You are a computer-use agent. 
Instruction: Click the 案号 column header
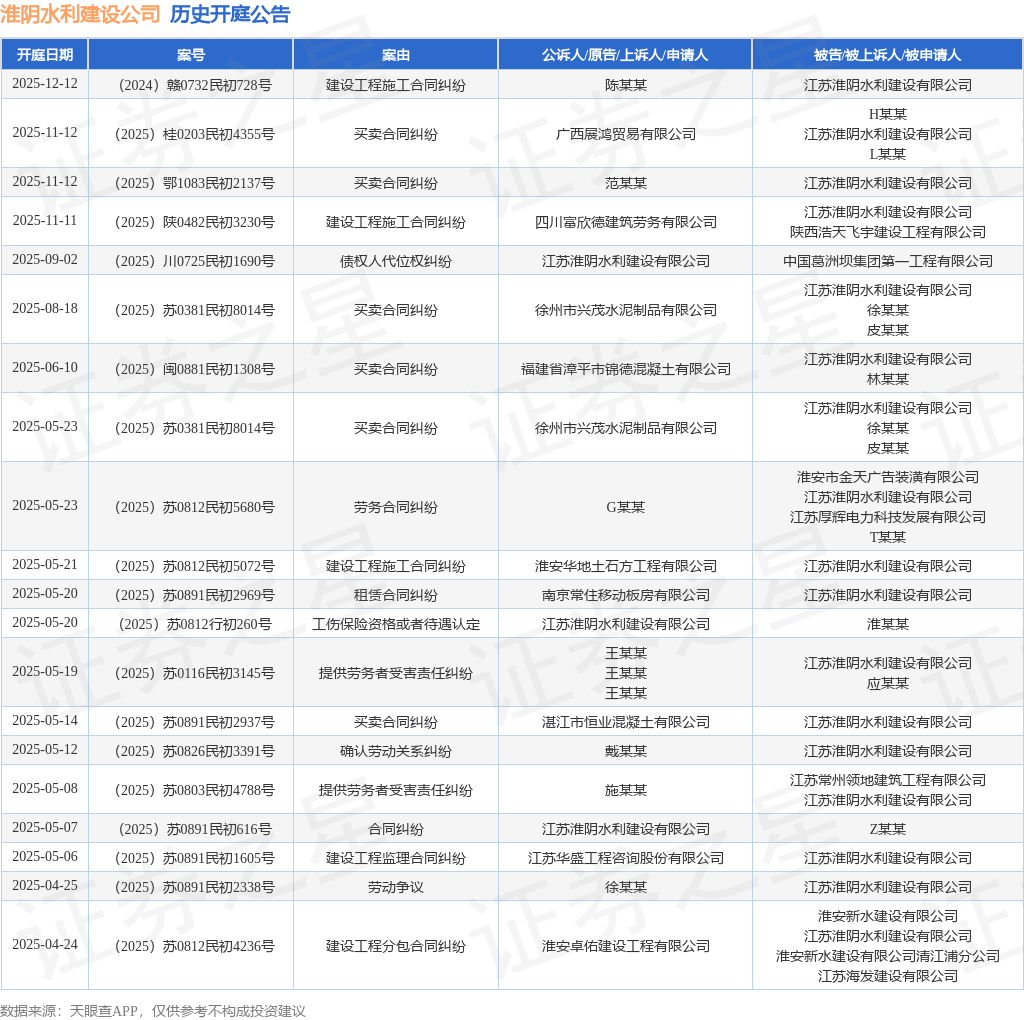(x=191, y=55)
